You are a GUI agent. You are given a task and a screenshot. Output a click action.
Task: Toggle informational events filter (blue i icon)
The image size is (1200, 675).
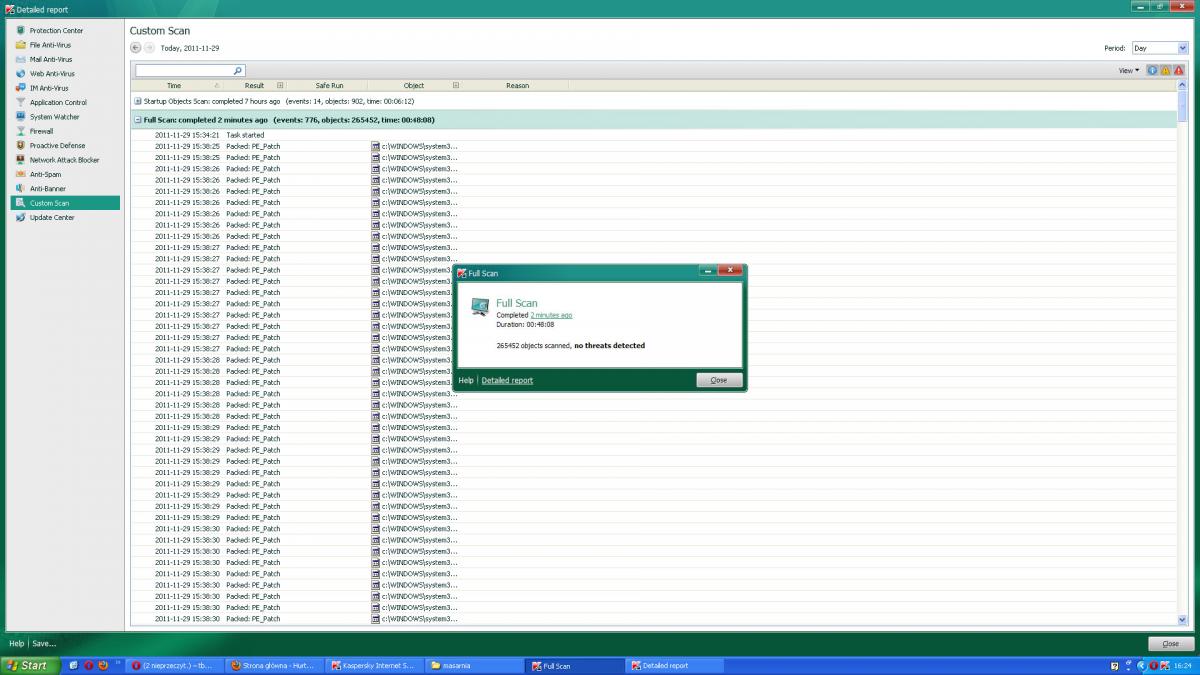(x=1152, y=70)
